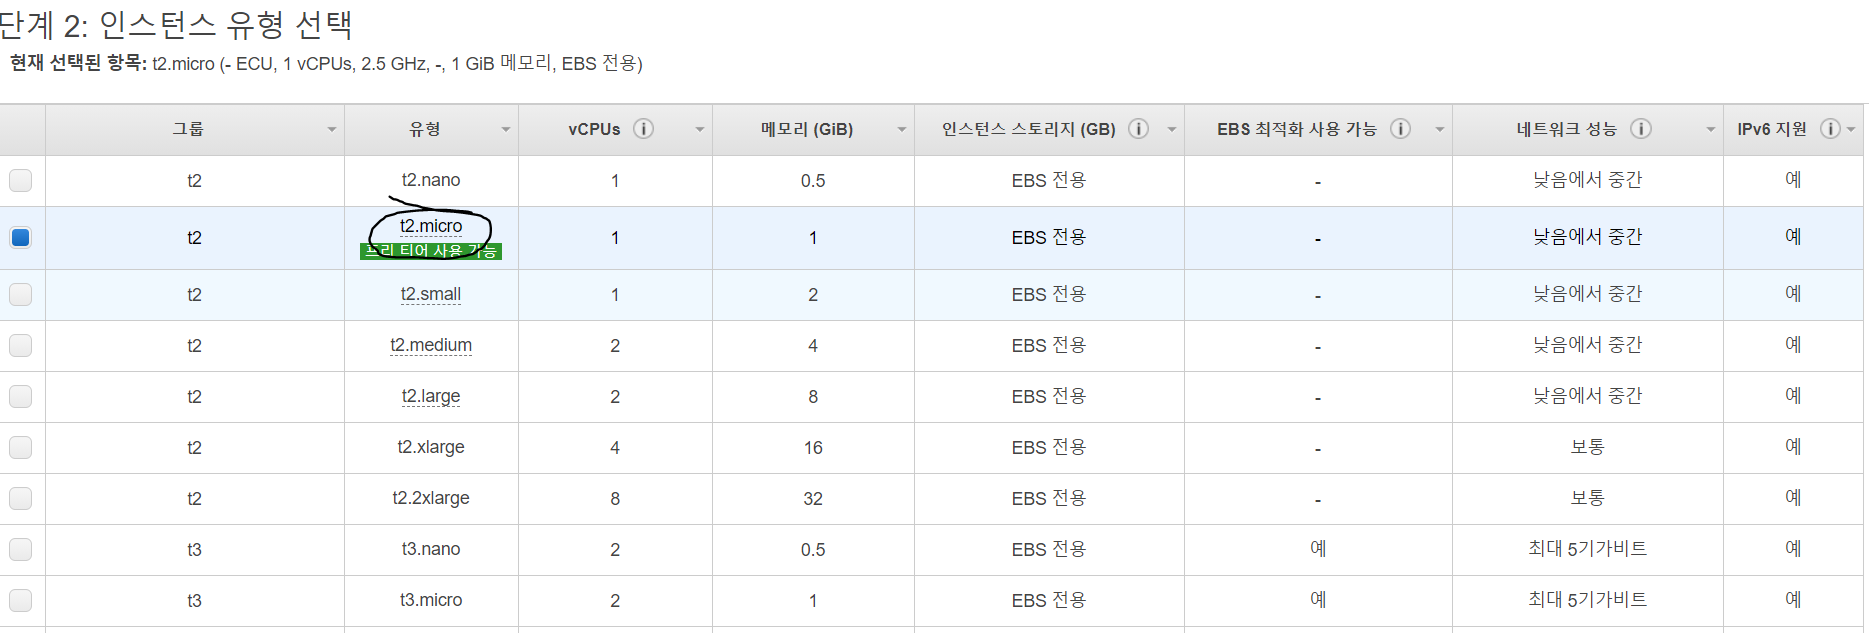The width and height of the screenshot is (1869, 633).
Task: Click the t3 group cell of t3.nano row
Action: pos(194,549)
